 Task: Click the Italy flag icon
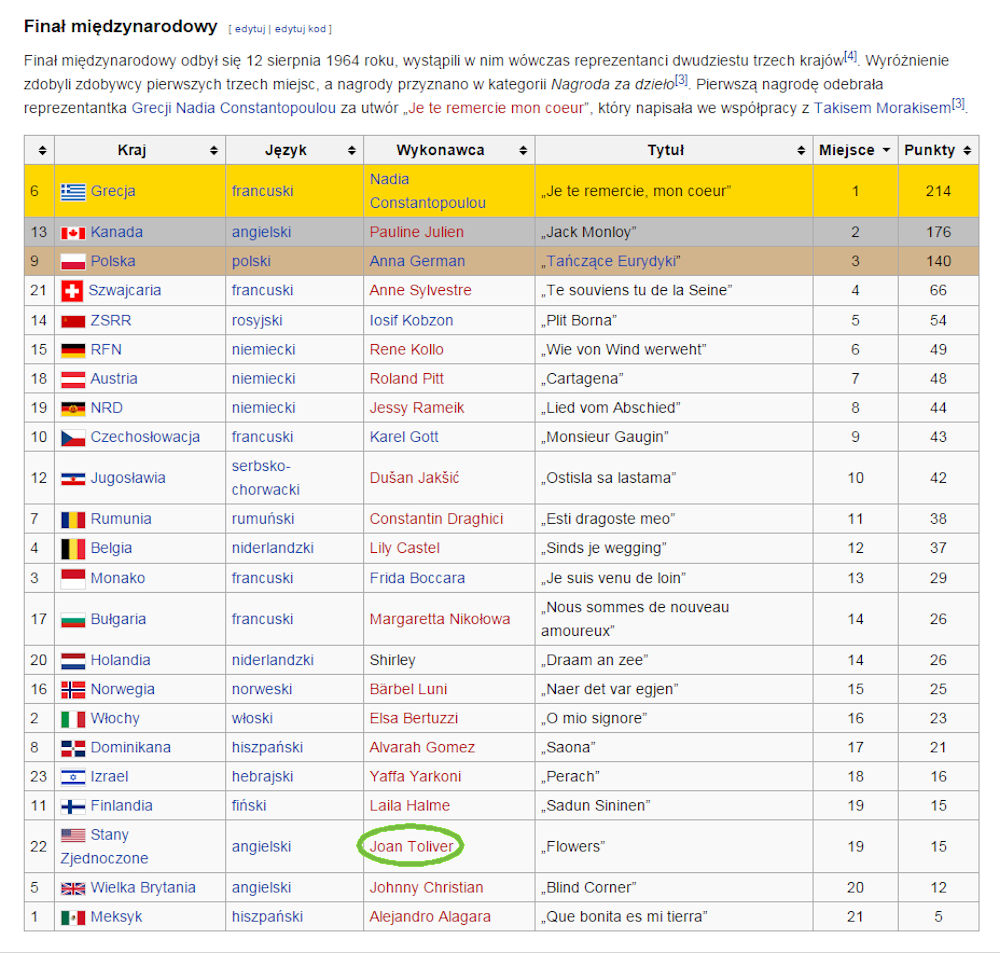73,719
